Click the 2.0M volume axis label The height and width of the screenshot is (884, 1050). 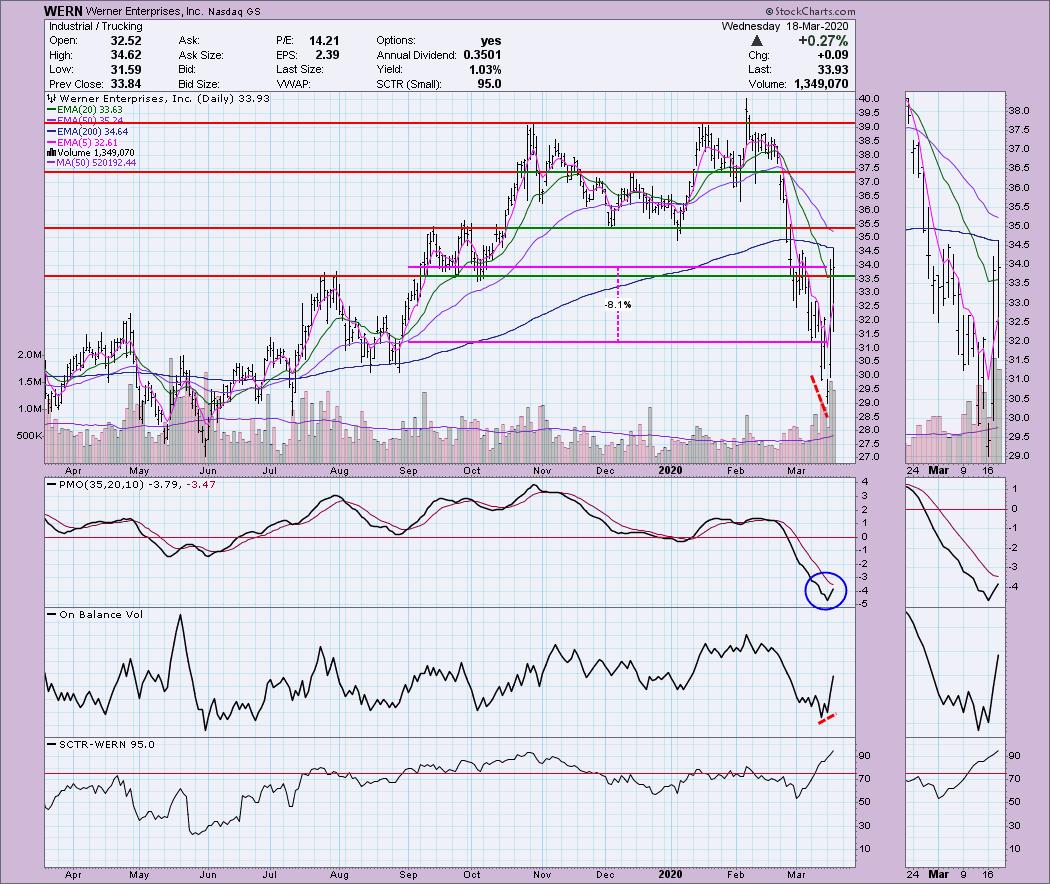[x=30, y=355]
